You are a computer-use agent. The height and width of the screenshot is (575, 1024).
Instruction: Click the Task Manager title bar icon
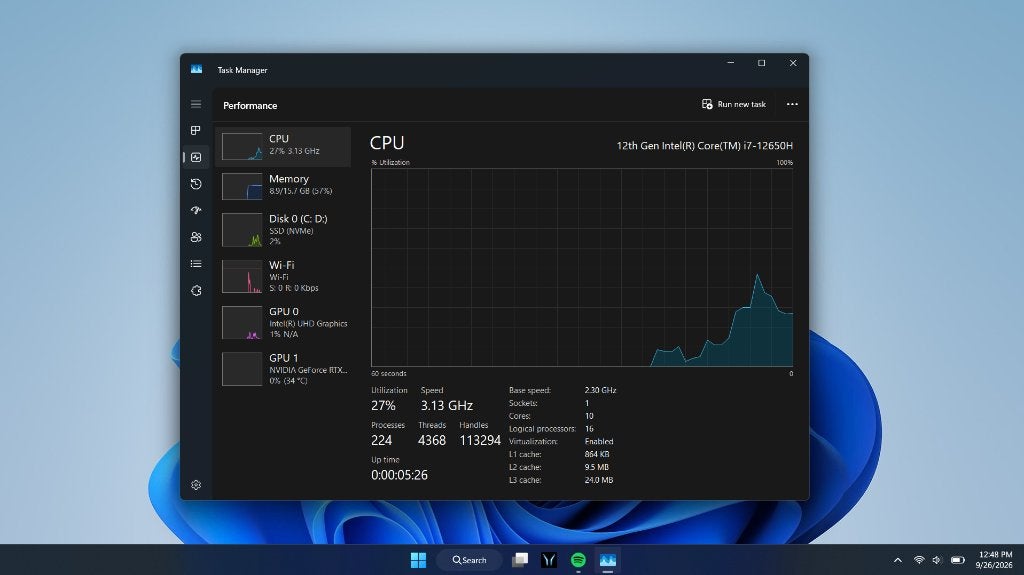click(197, 69)
